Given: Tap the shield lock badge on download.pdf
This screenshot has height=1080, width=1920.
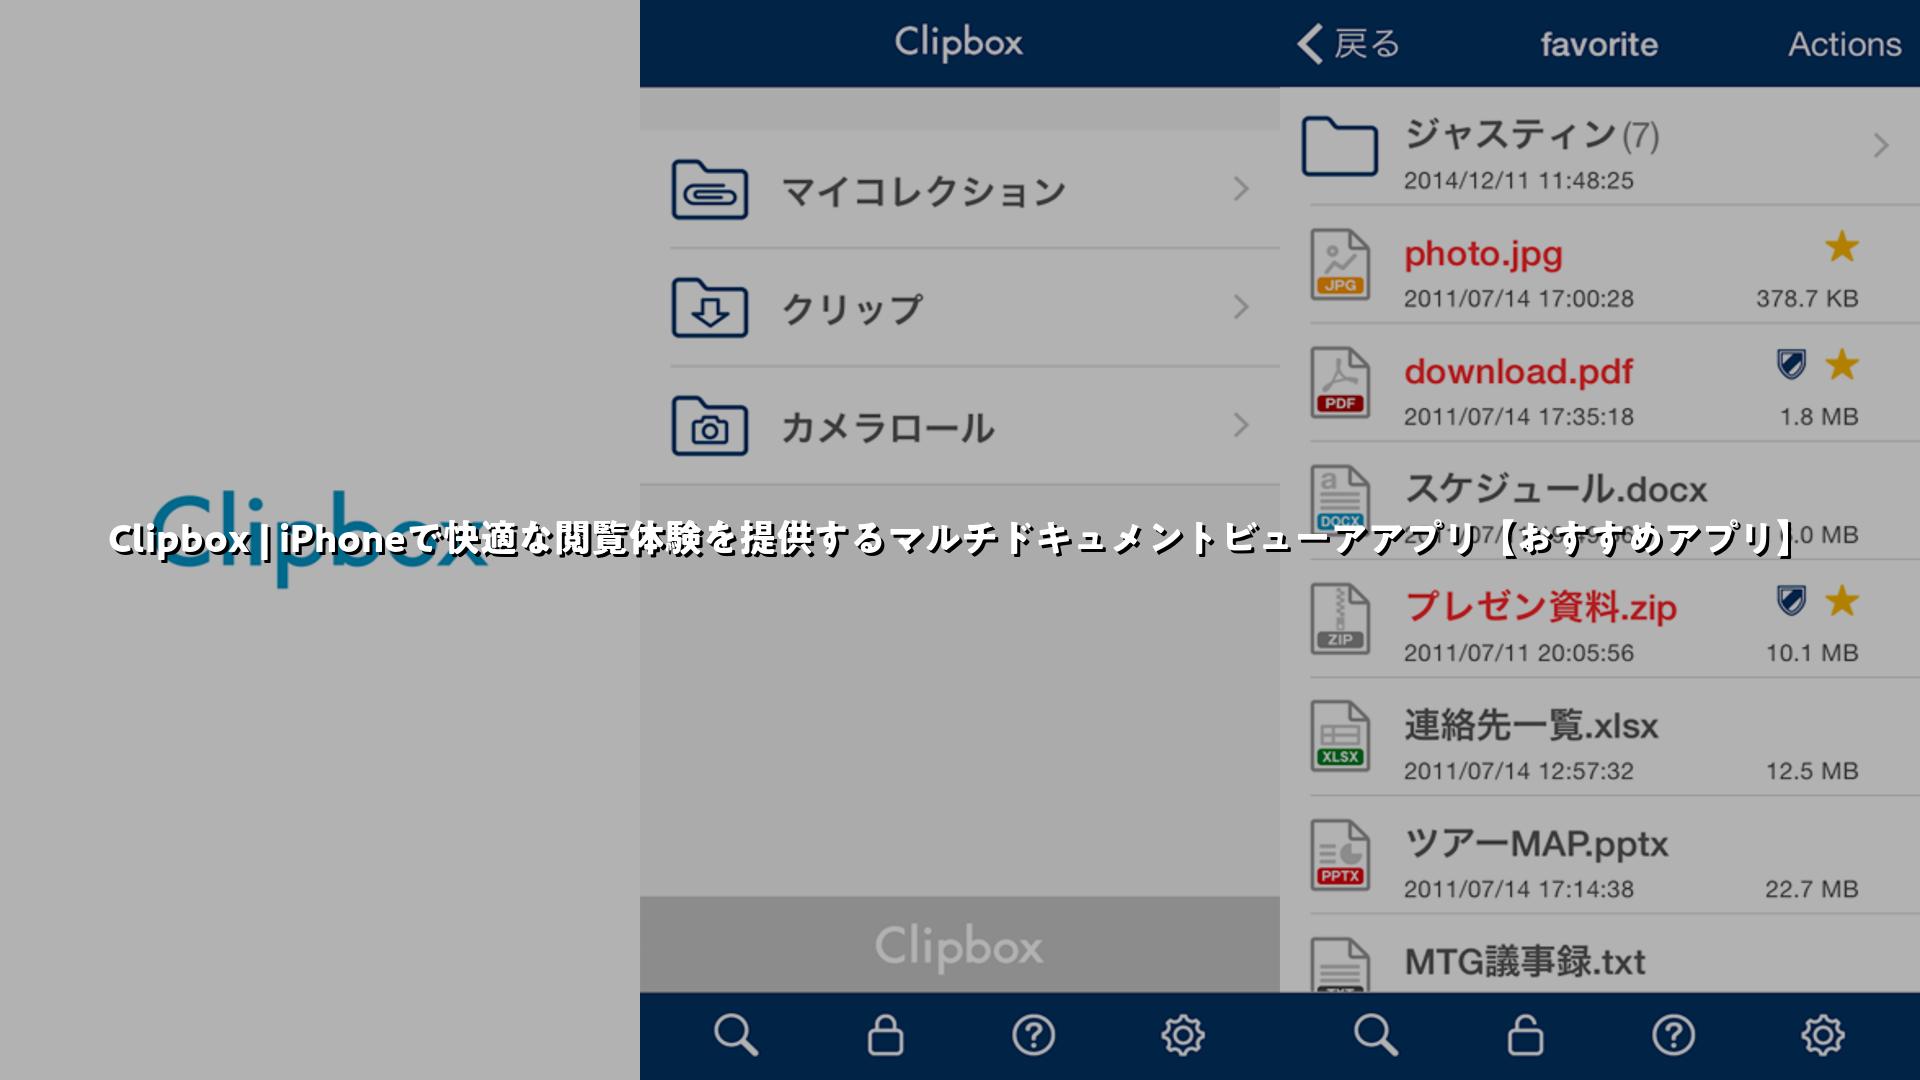Looking at the screenshot, I should pyautogui.click(x=1791, y=365).
